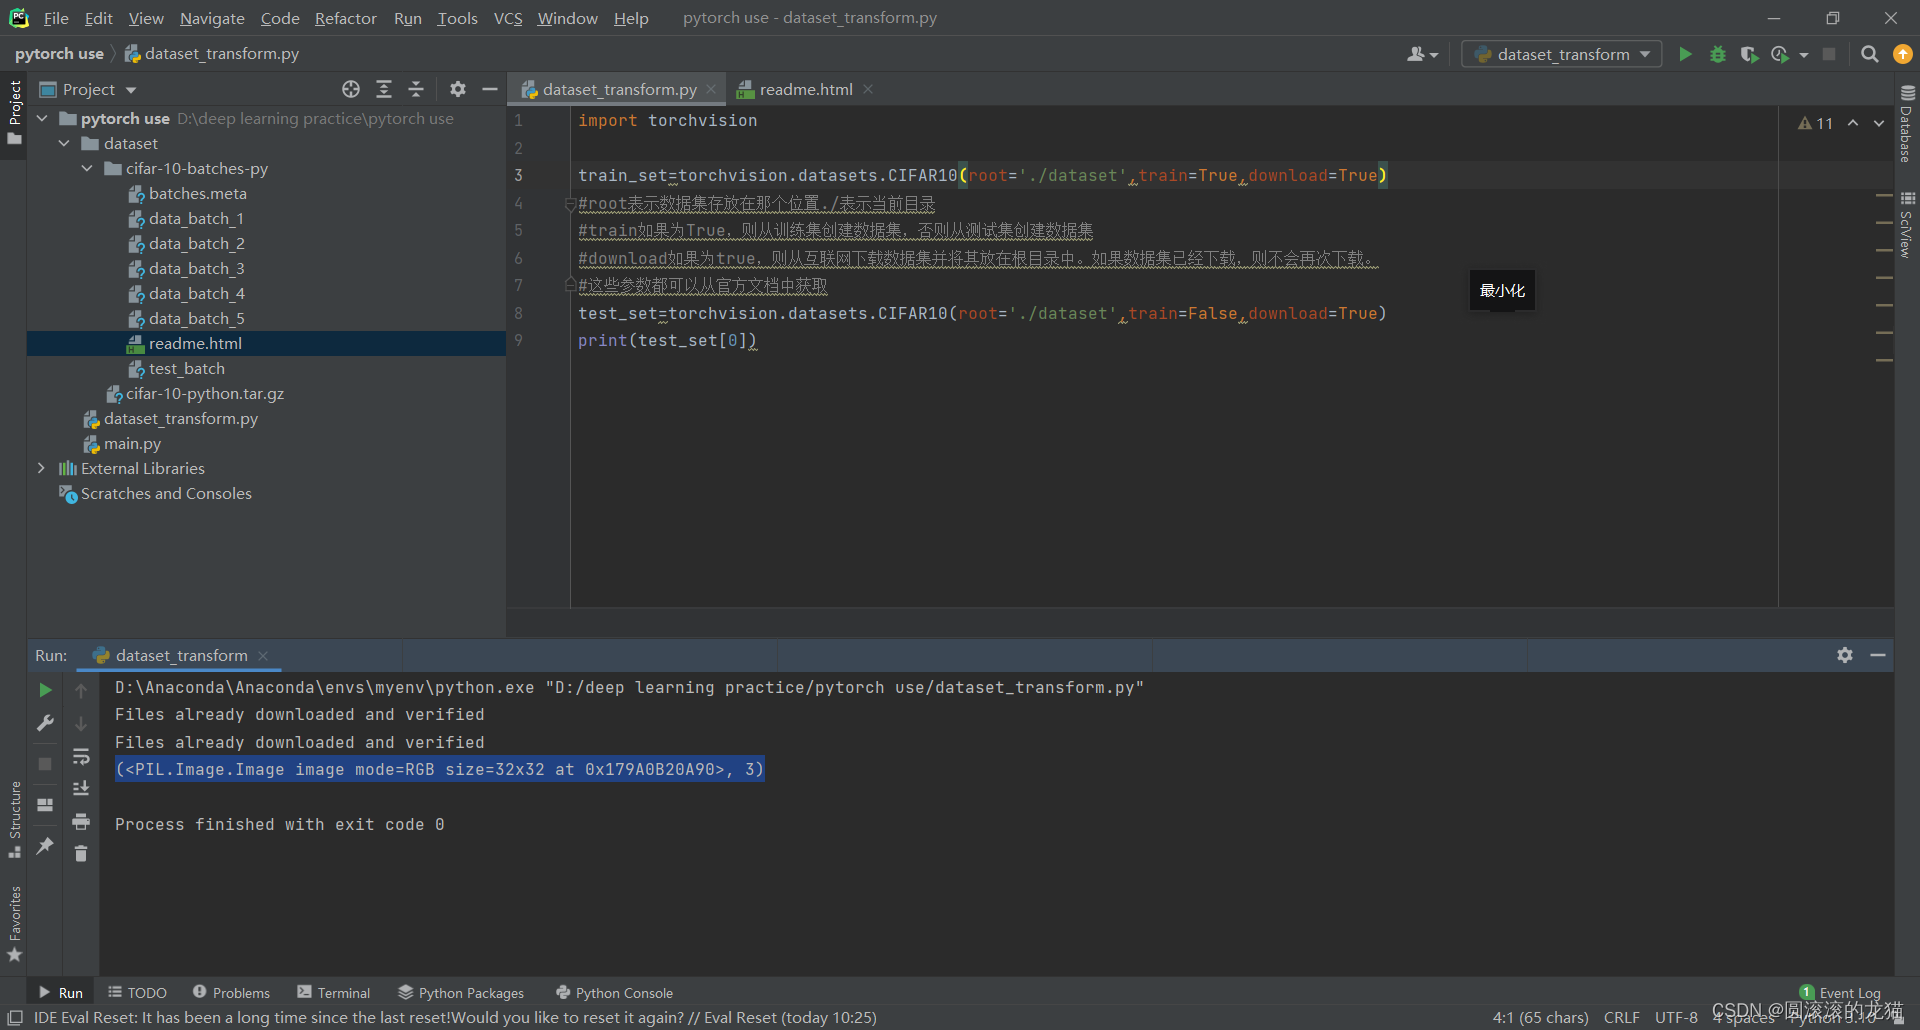The height and width of the screenshot is (1030, 1920).
Task: Open the Python Console tab
Action: coord(614,992)
